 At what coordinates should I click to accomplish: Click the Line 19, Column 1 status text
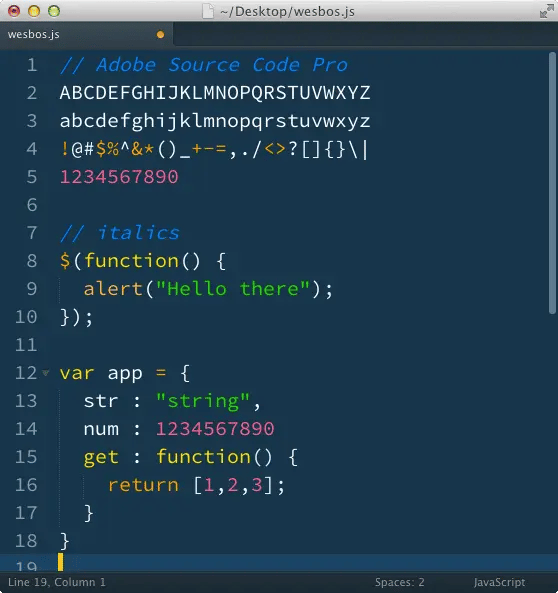pos(57,582)
